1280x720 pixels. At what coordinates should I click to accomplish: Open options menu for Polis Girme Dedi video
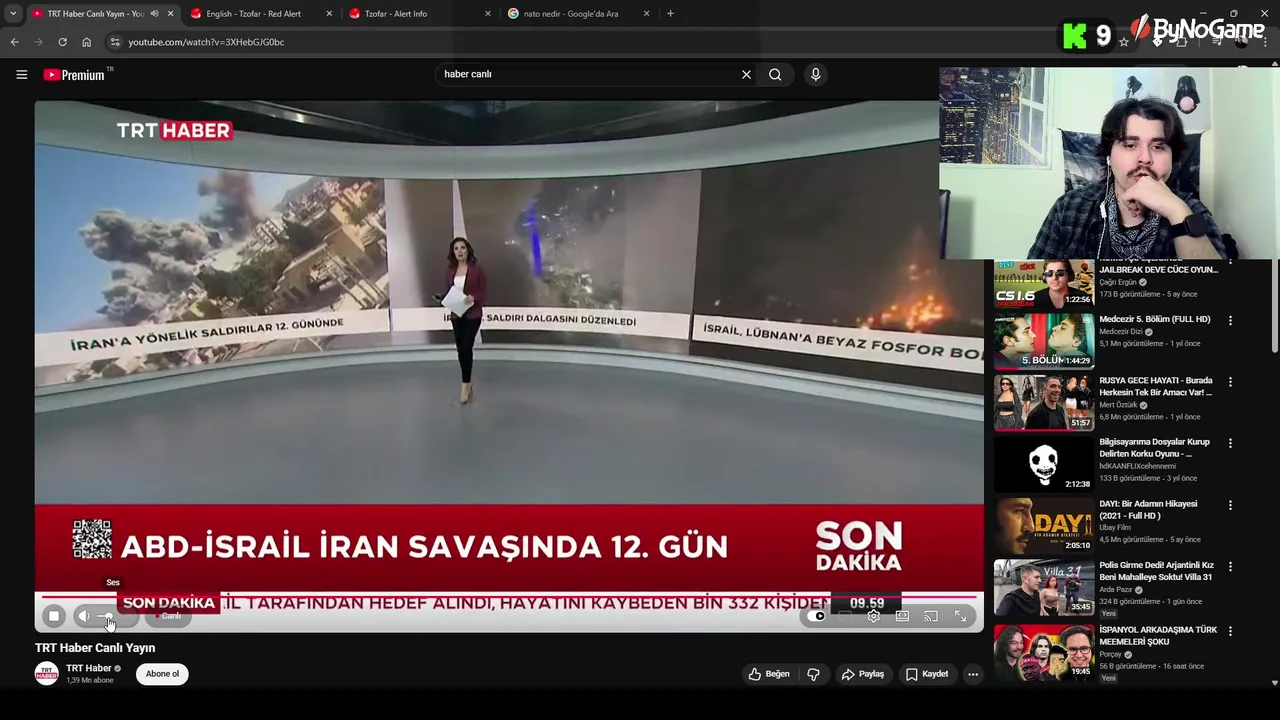pos(1230,566)
